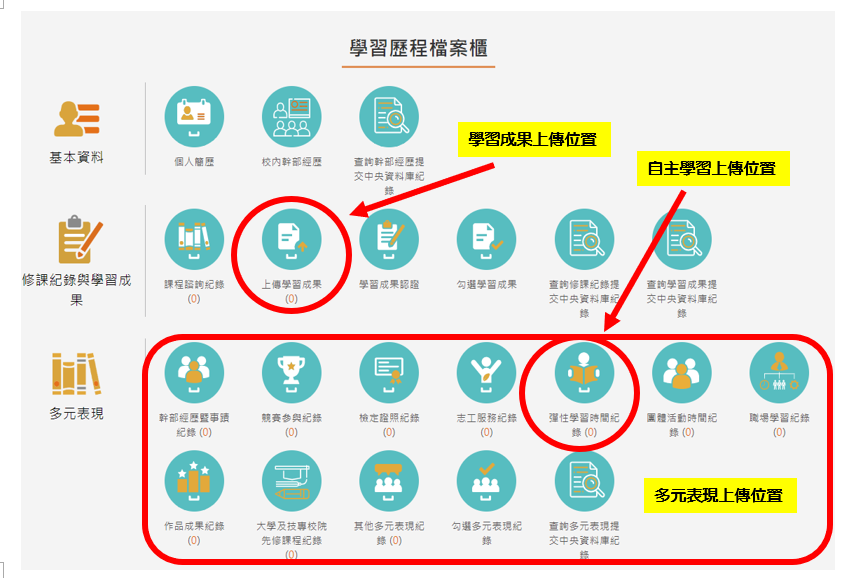Open 查詢學習成果提交中央資料庫紀錄 icon
This screenshot has height=578, width=846.
tap(681, 239)
